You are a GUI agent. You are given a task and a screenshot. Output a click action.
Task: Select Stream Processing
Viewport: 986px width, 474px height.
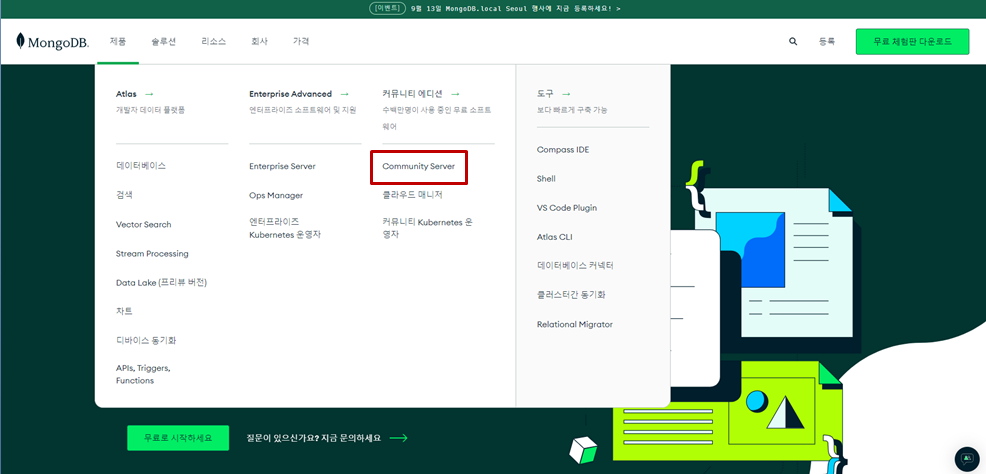click(x=152, y=253)
